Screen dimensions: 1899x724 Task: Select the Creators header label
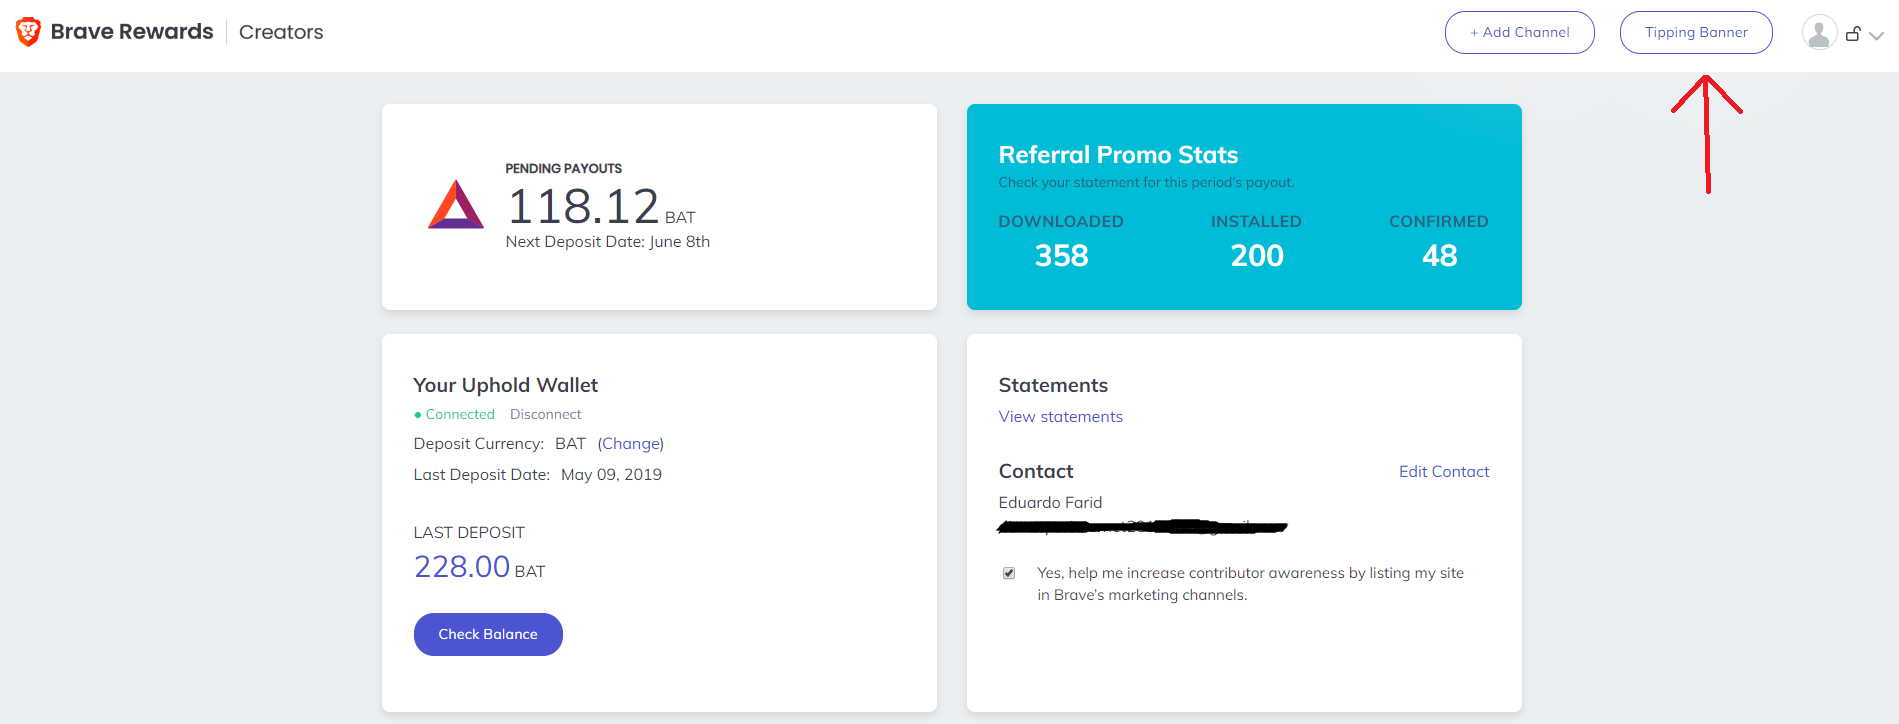click(281, 32)
